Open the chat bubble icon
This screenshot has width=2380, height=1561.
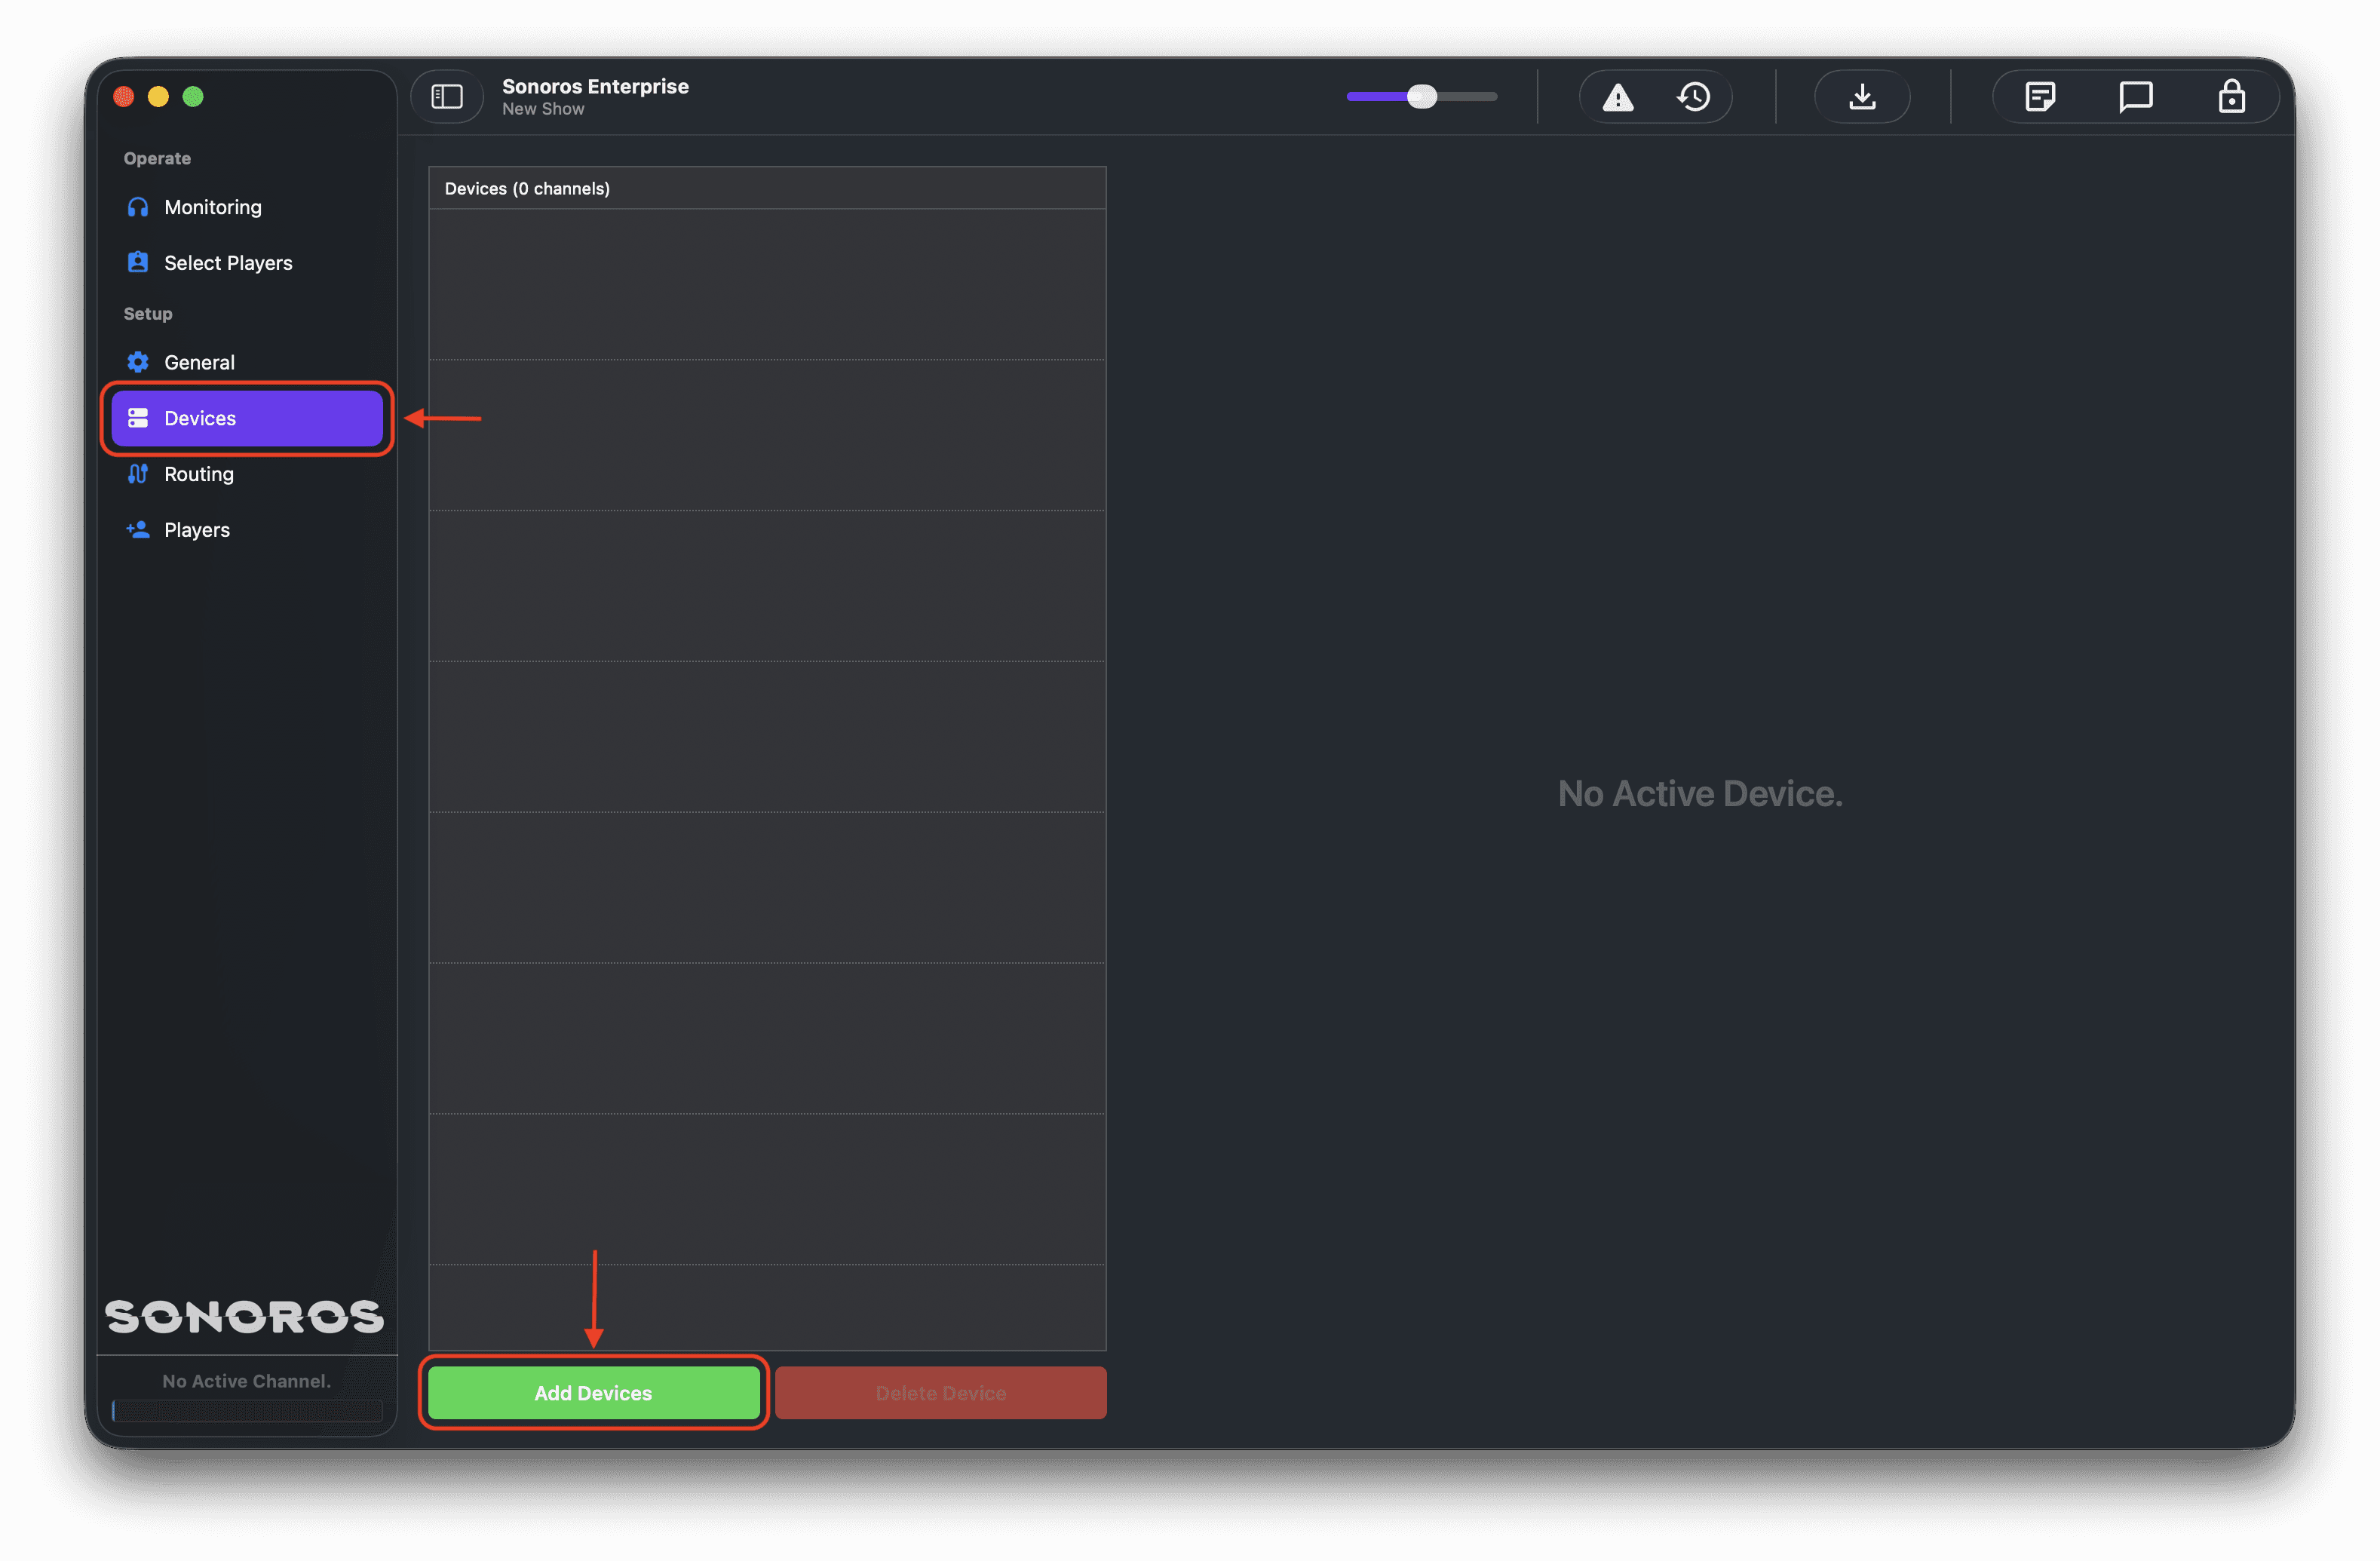tap(2136, 97)
